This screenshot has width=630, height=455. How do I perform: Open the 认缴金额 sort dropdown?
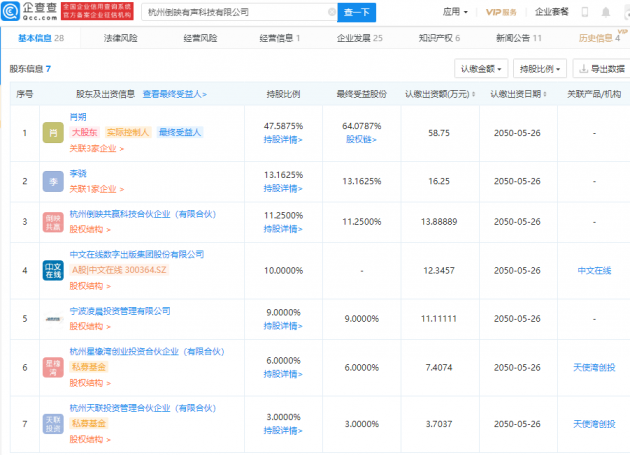[x=483, y=69]
